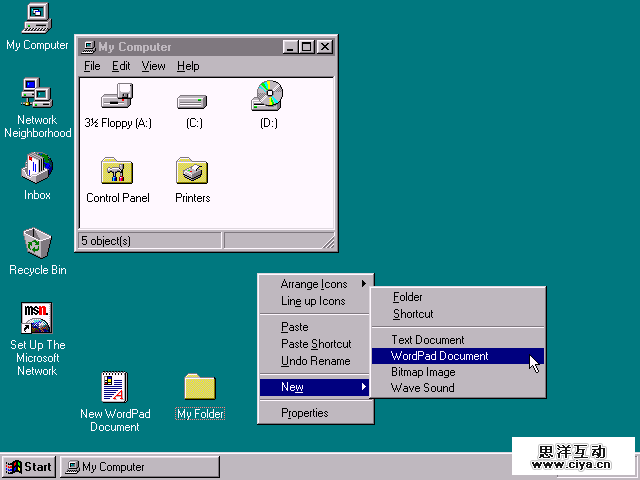640x480 pixels.
Task: Click the Set Up The Microsoft Network icon
Action: (x=37, y=319)
